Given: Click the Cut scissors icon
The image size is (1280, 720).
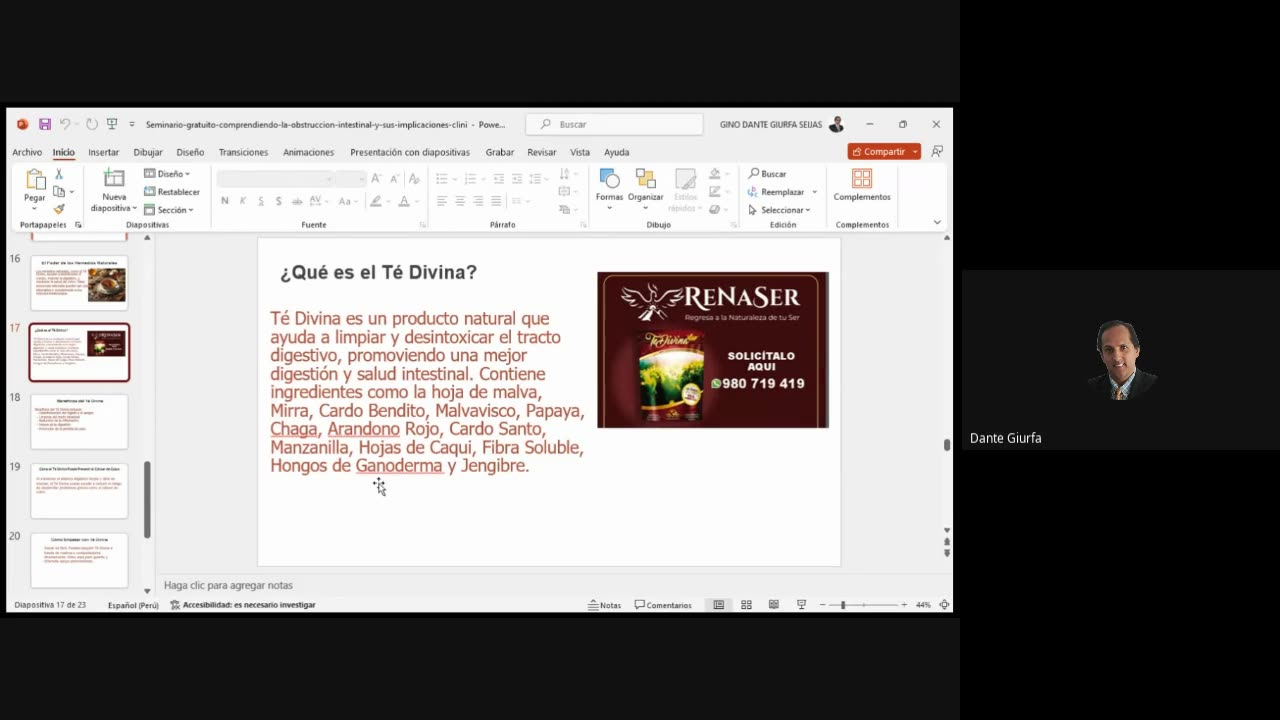Looking at the screenshot, I should pyautogui.click(x=59, y=174).
